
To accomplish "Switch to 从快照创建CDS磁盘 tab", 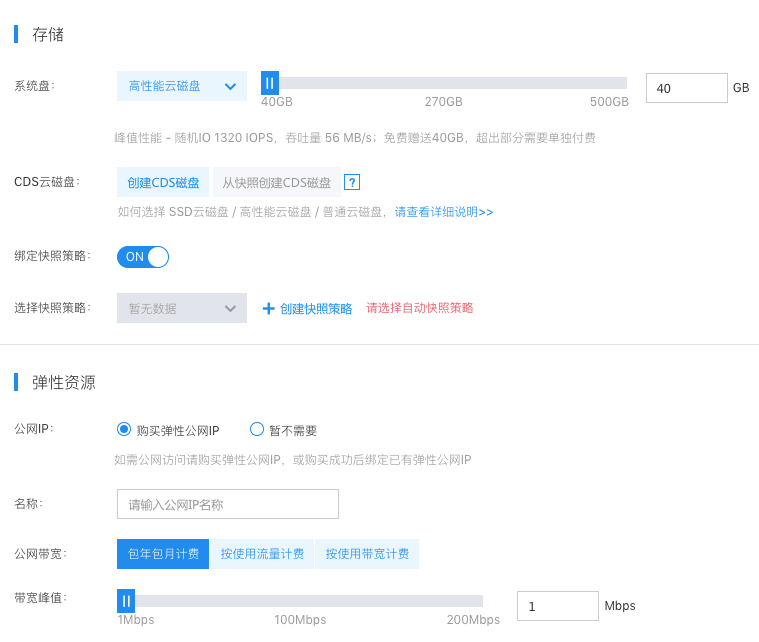I will click(276, 182).
